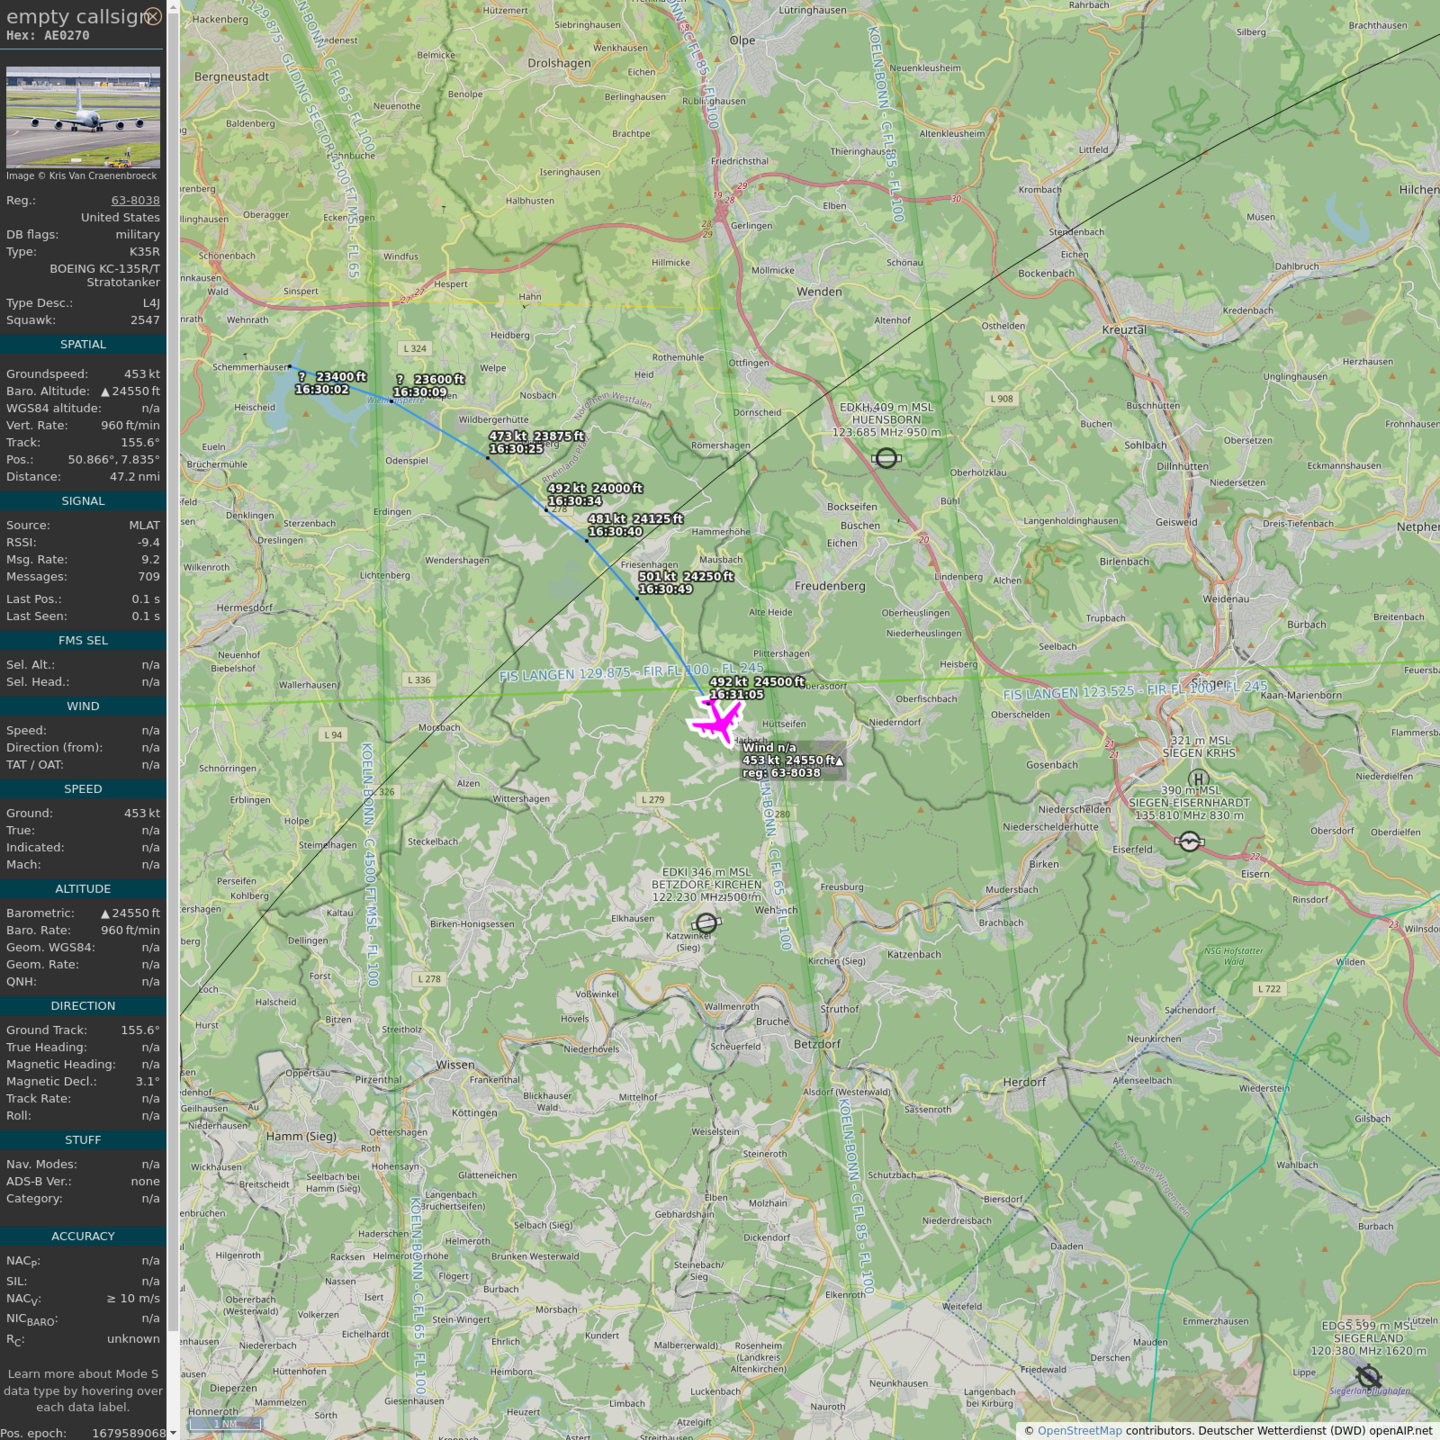Open the KC-135 aircraft photo thumbnail
The width and height of the screenshot is (1440, 1440).
pyautogui.click(x=83, y=117)
